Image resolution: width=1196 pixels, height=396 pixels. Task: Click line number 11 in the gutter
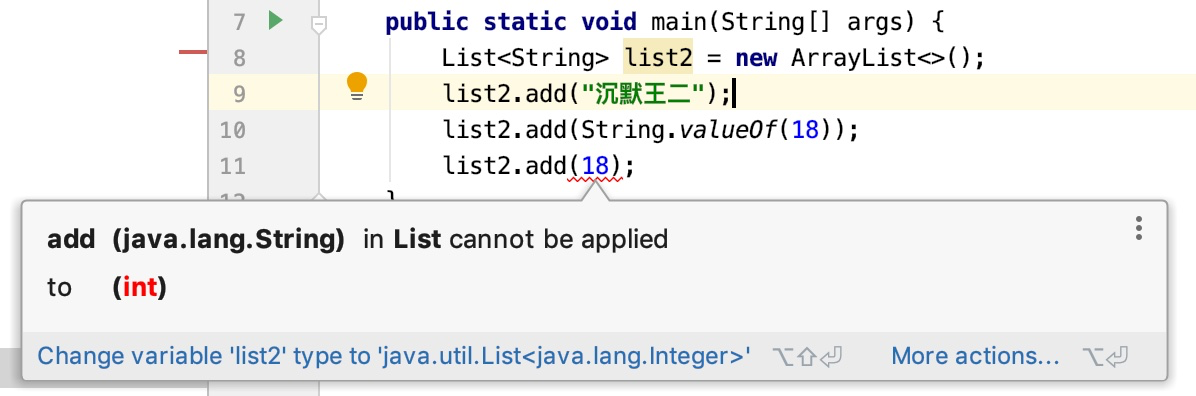[x=233, y=166]
